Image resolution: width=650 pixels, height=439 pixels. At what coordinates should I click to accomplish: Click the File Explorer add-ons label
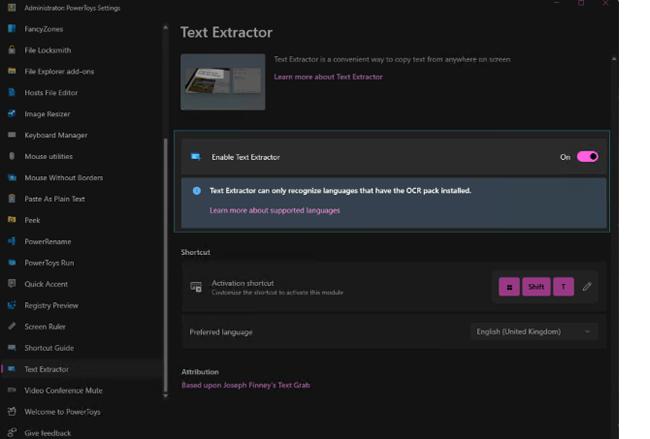(59, 72)
